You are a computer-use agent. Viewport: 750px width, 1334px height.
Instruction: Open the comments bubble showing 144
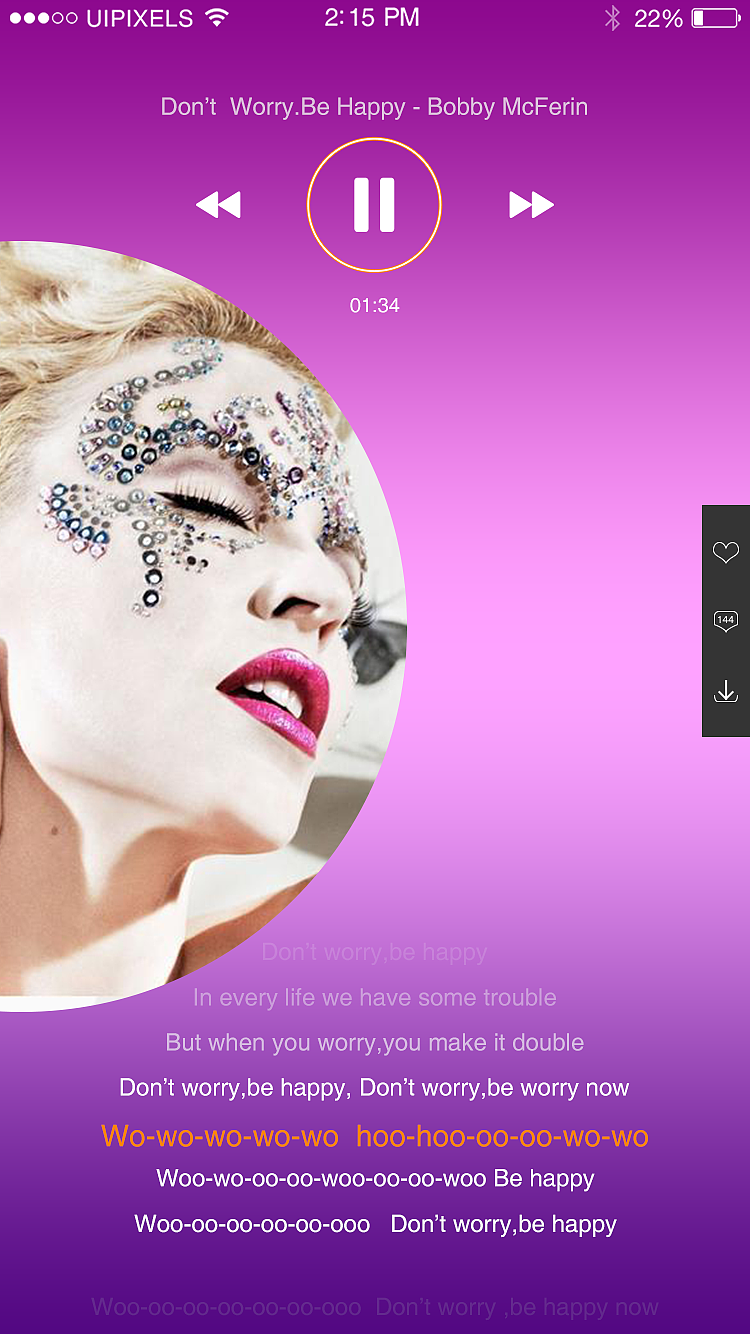(x=726, y=622)
